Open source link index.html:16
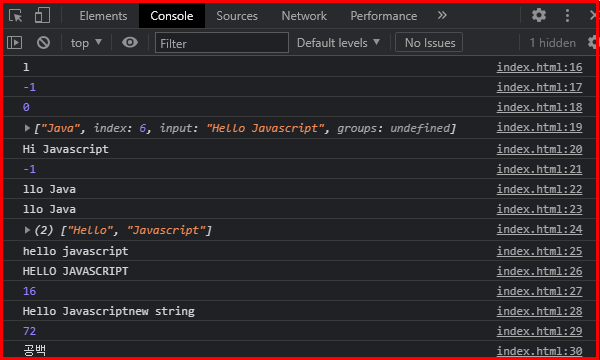The height and width of the screenshot is (360, 600). click(539, 67)
